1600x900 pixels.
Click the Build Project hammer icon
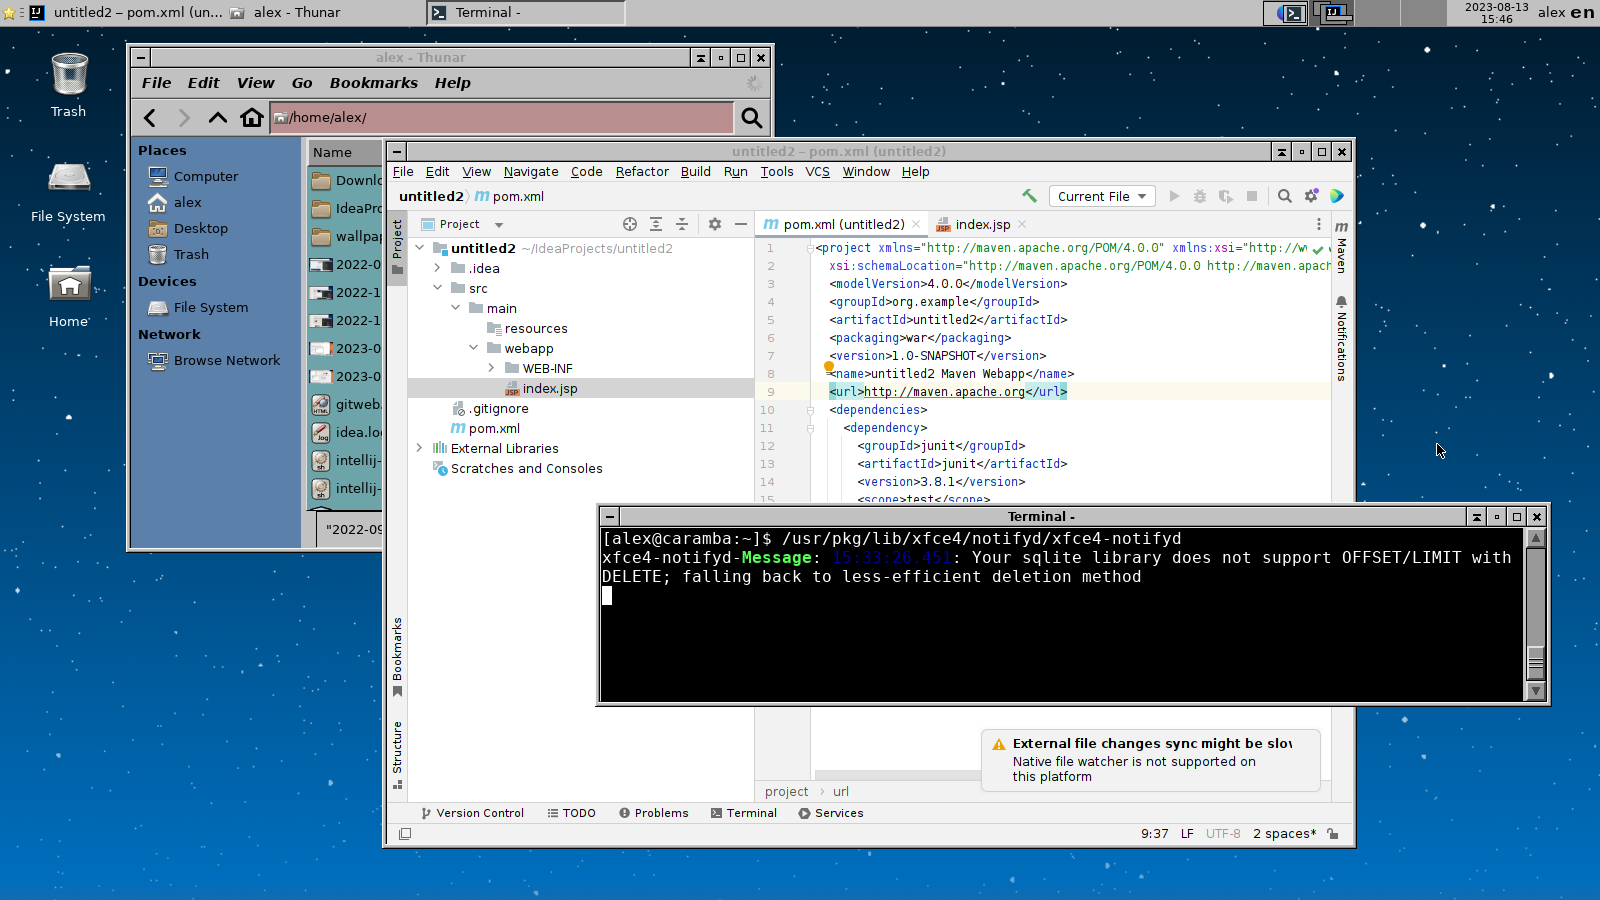(1029, 196)
